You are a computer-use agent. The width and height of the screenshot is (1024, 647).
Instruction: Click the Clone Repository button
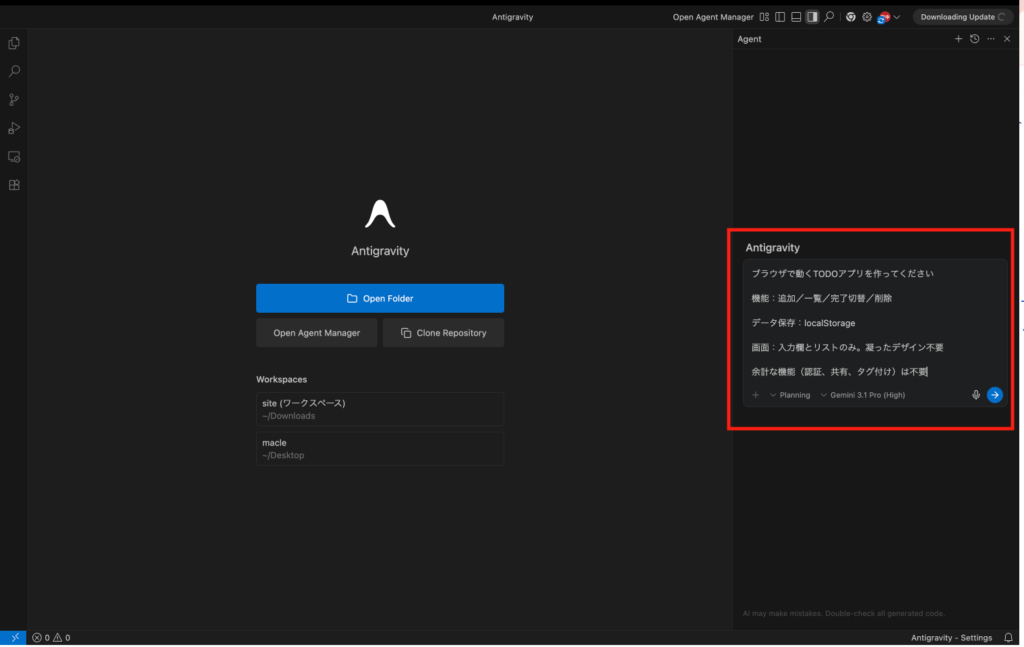point(443,333)
